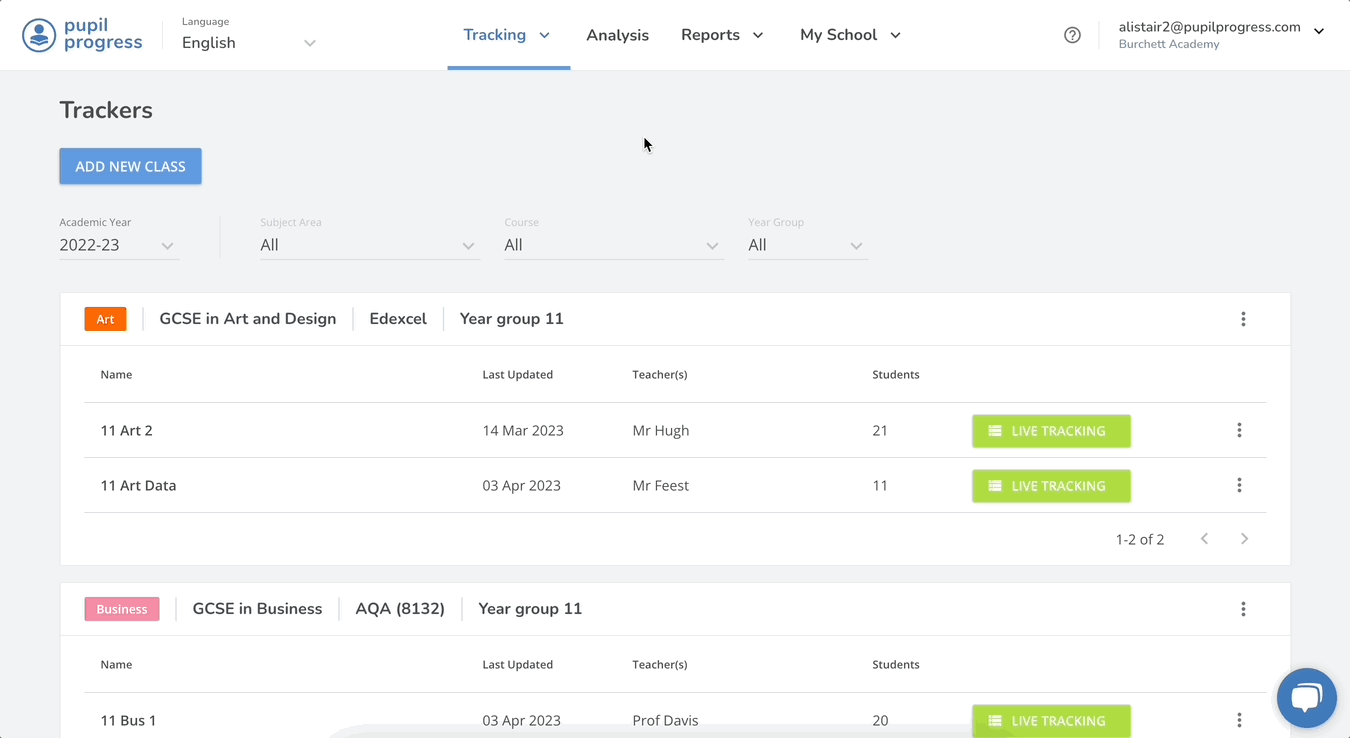The width and height of the screenshot is (1350, 738).
Task: Open options menu for Art course card
Action: pos(1243,319)
